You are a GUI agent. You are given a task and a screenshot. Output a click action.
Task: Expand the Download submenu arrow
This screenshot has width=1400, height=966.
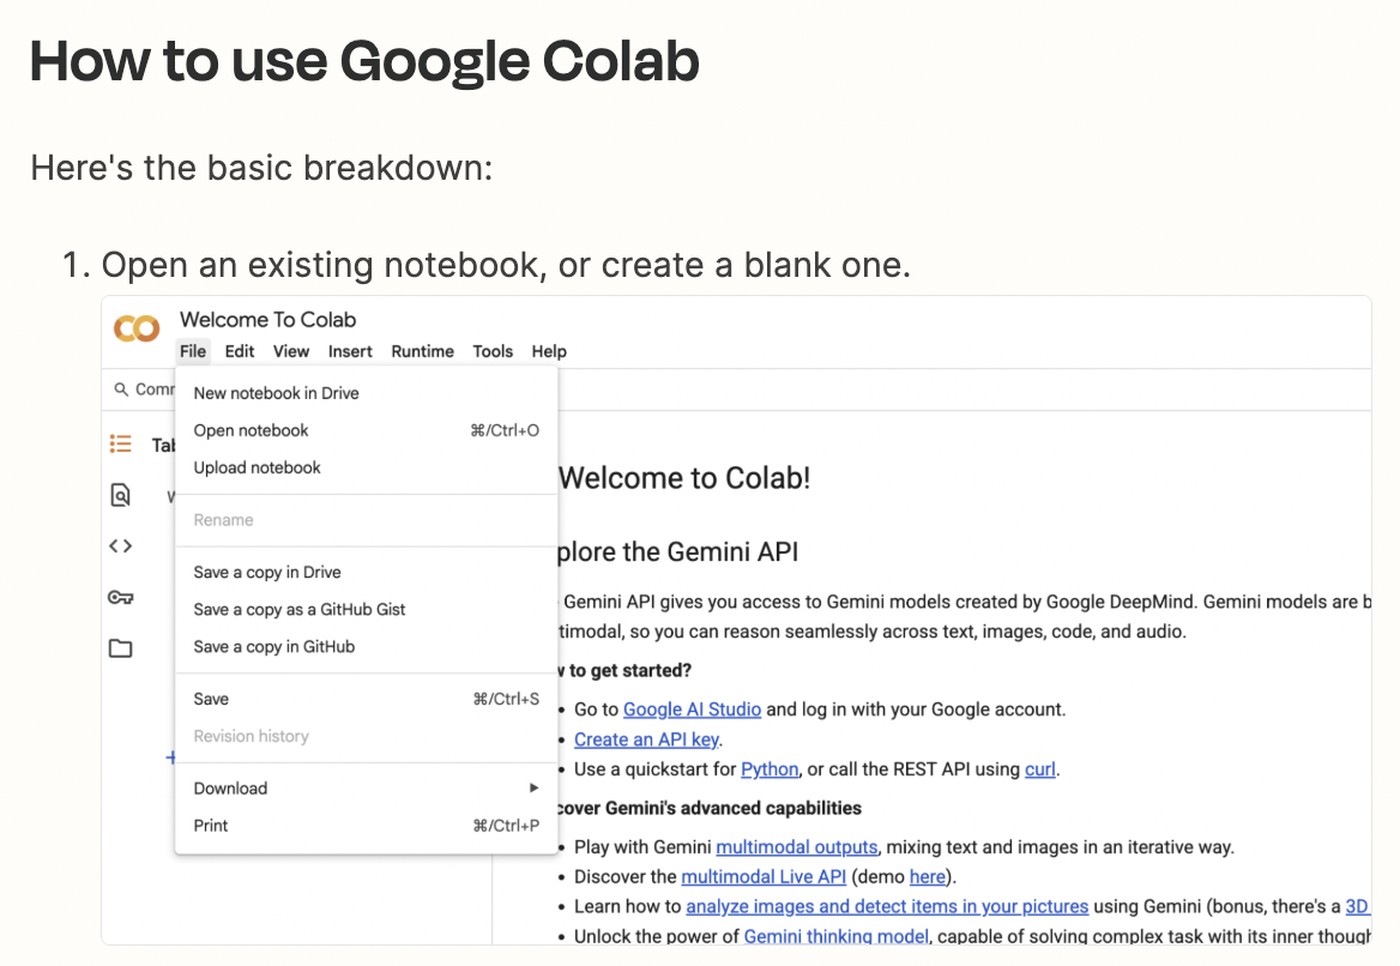534,788
